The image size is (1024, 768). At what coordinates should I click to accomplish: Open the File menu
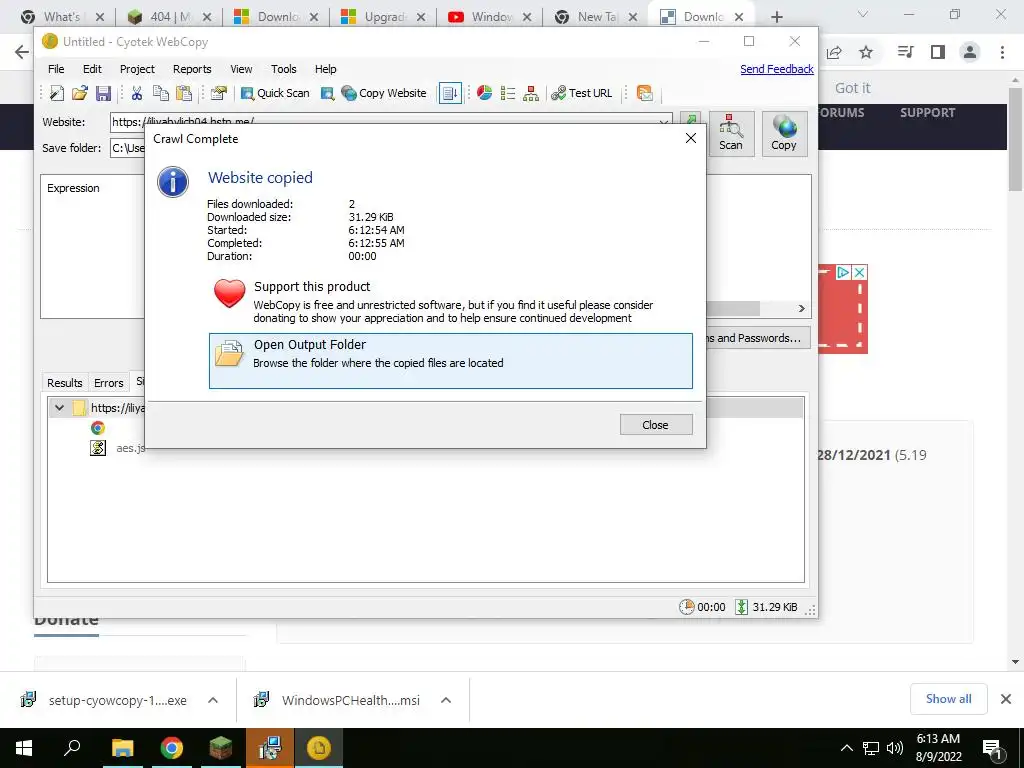pyautogui.click(x=56, y=69)
